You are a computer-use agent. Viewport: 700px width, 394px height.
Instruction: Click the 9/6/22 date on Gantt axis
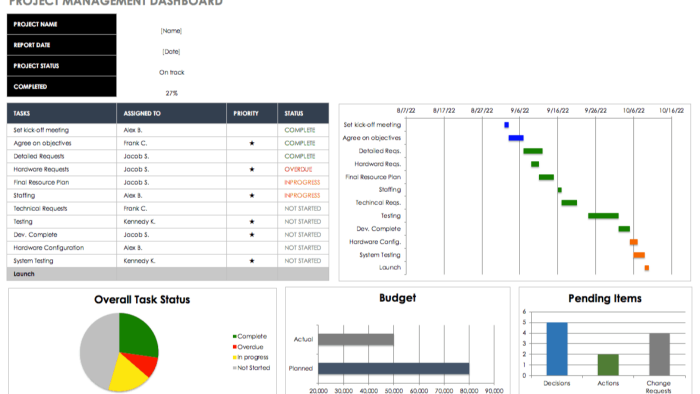point(520,111)
